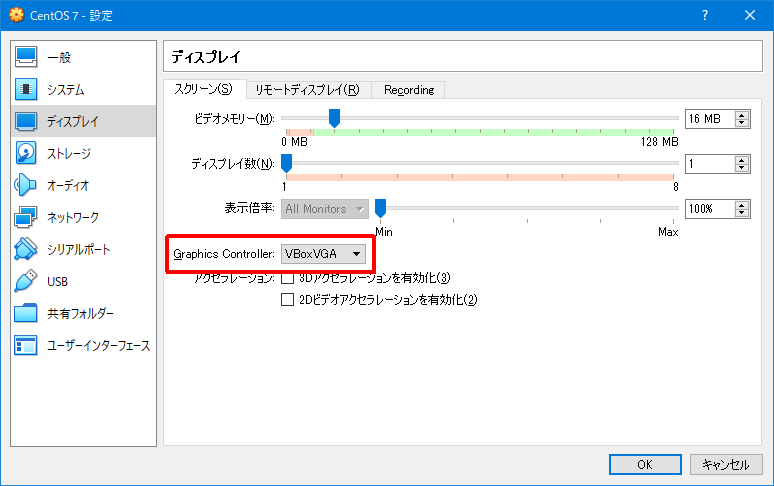Select ネットワーク settings category label
Viewport: 774px width, 486px height.
click(73, 218)
